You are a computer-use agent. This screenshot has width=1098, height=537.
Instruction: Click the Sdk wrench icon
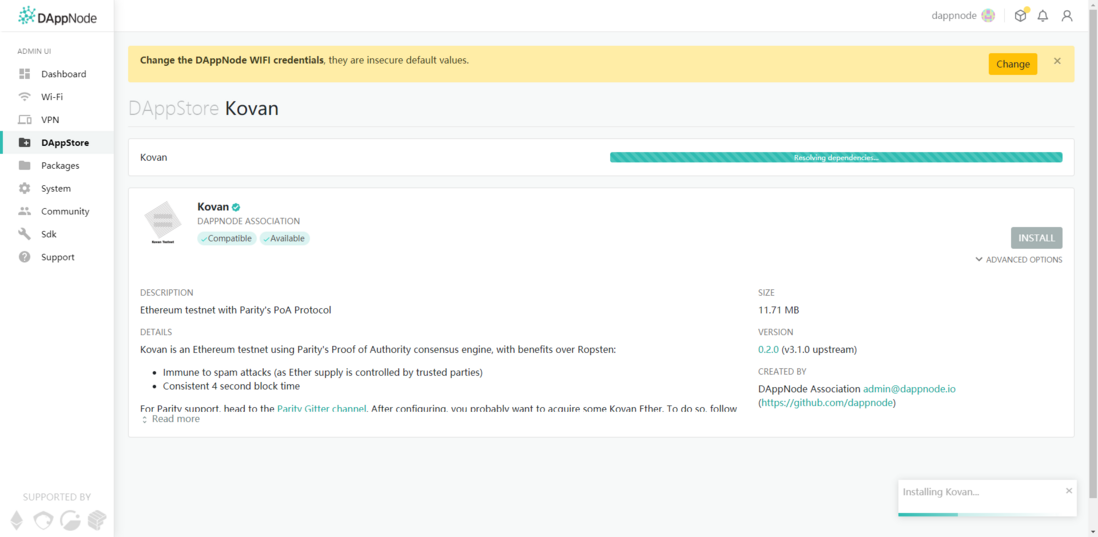coord(25,235)
